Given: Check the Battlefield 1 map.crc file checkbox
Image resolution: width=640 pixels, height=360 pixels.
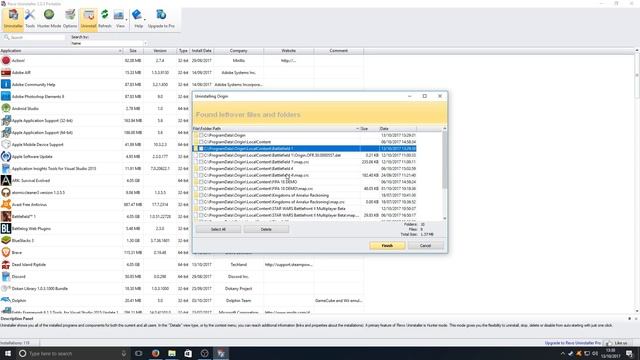Looking at the screenshot, I should tap(201, 162).
